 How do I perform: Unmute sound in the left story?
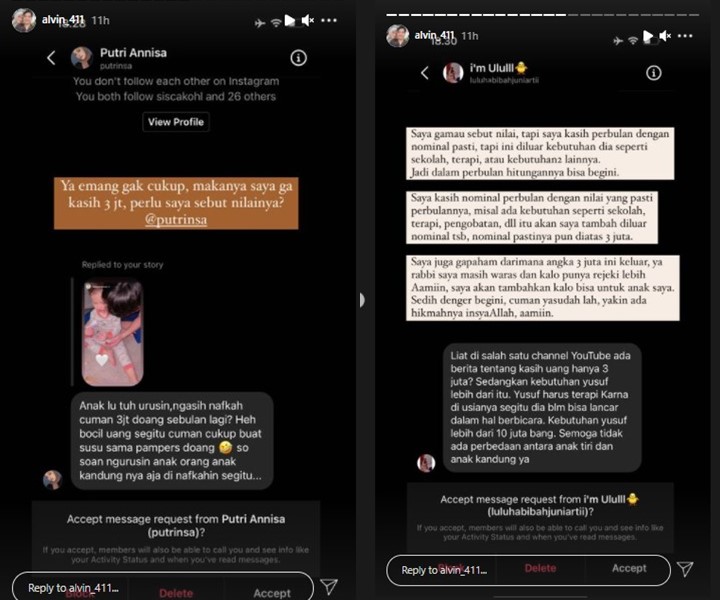click(308, 20)
